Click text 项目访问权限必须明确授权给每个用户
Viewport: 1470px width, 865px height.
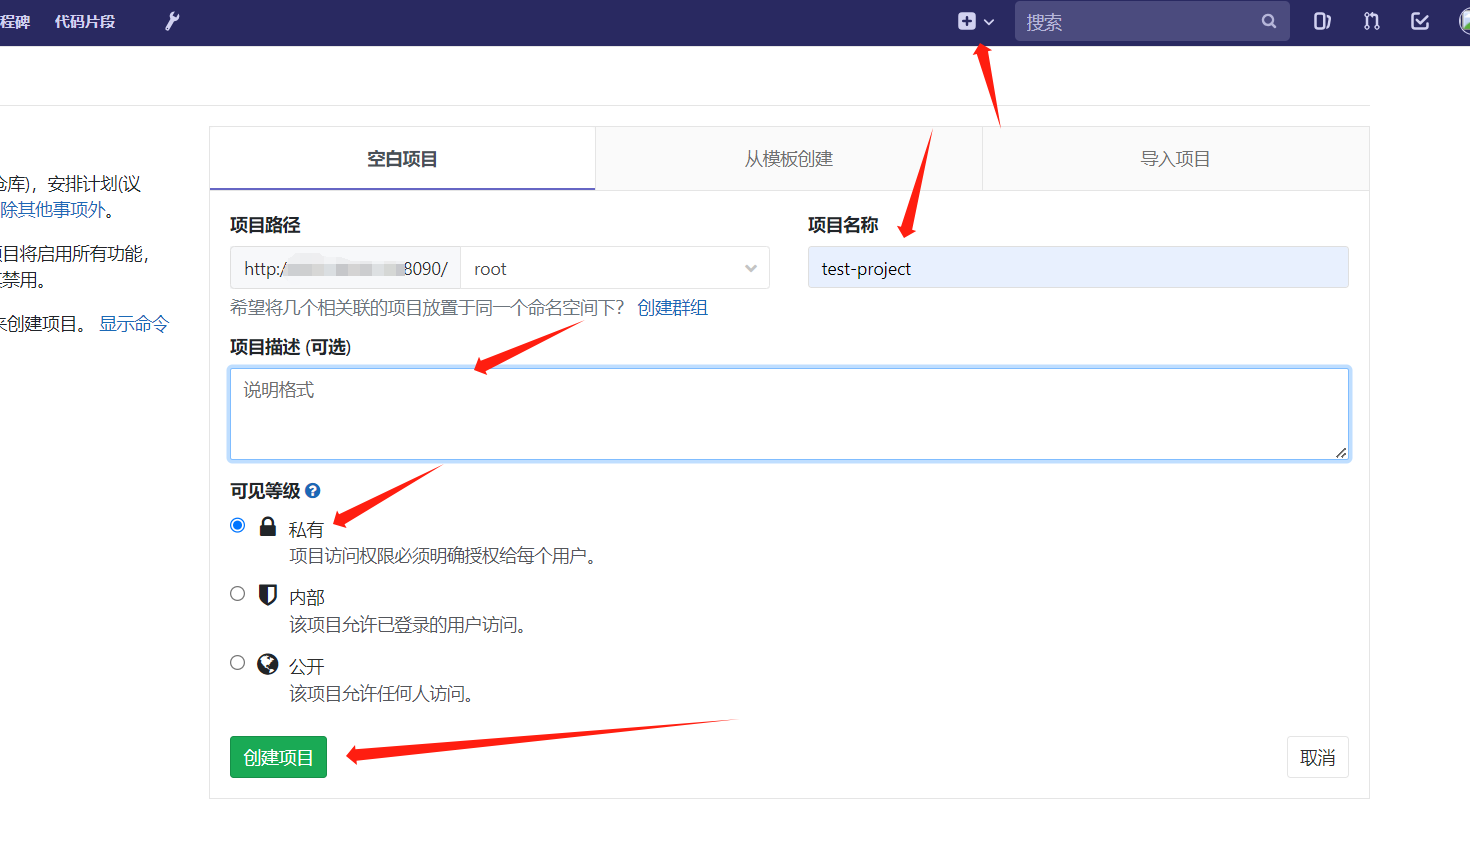coord(442,556)
